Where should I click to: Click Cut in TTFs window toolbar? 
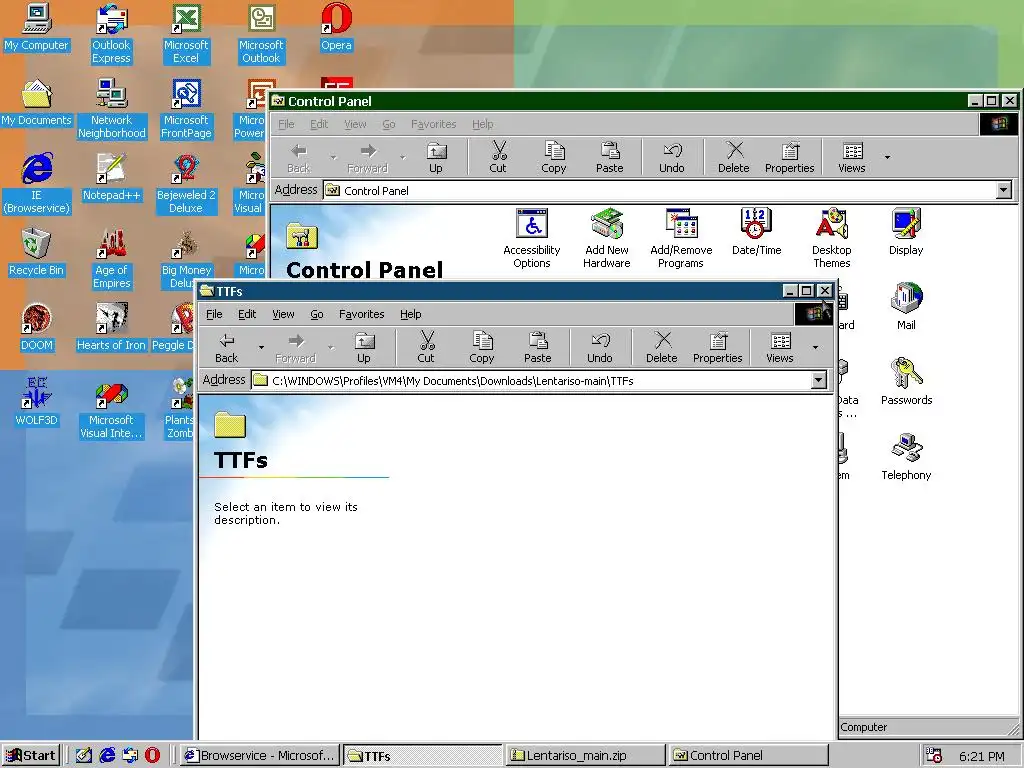426,347
